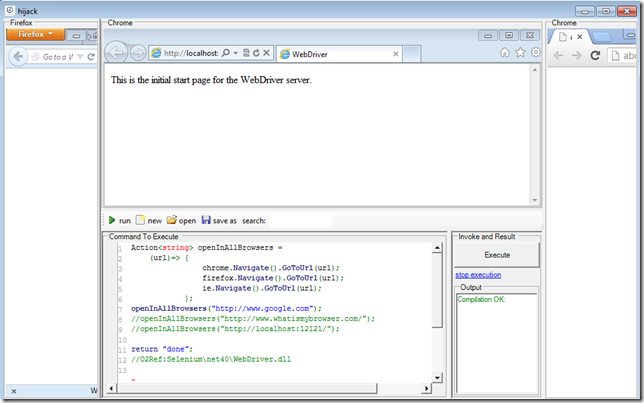The height and width of the screenshot is (403, 644).
Task: Click the IE address bar showing localhost
Action: (x=188, y=53)
